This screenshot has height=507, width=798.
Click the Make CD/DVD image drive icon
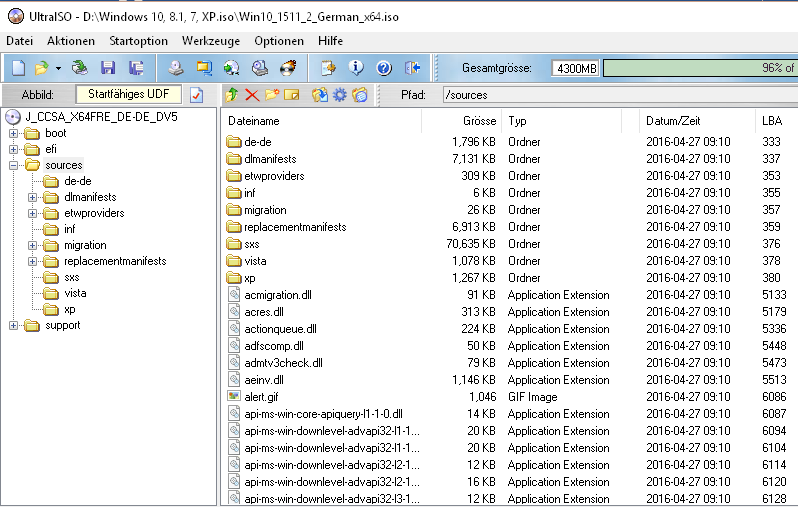pos(176,68)
